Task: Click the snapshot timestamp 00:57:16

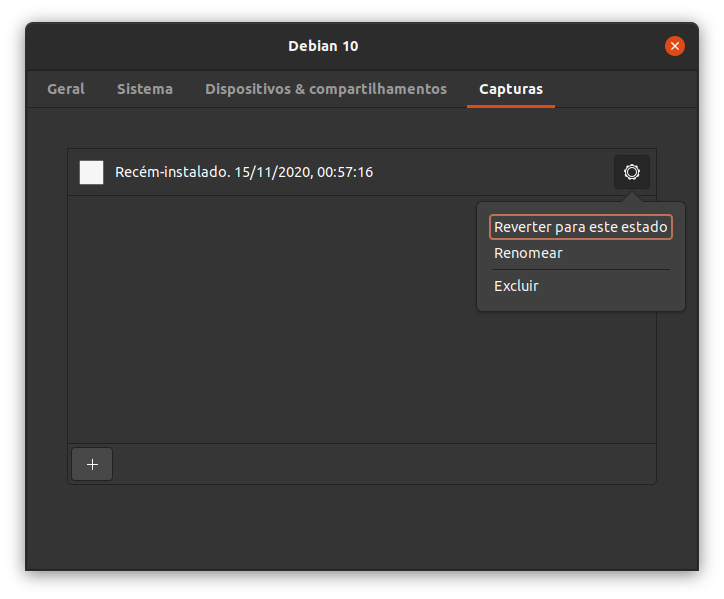Action: [345, 172]
